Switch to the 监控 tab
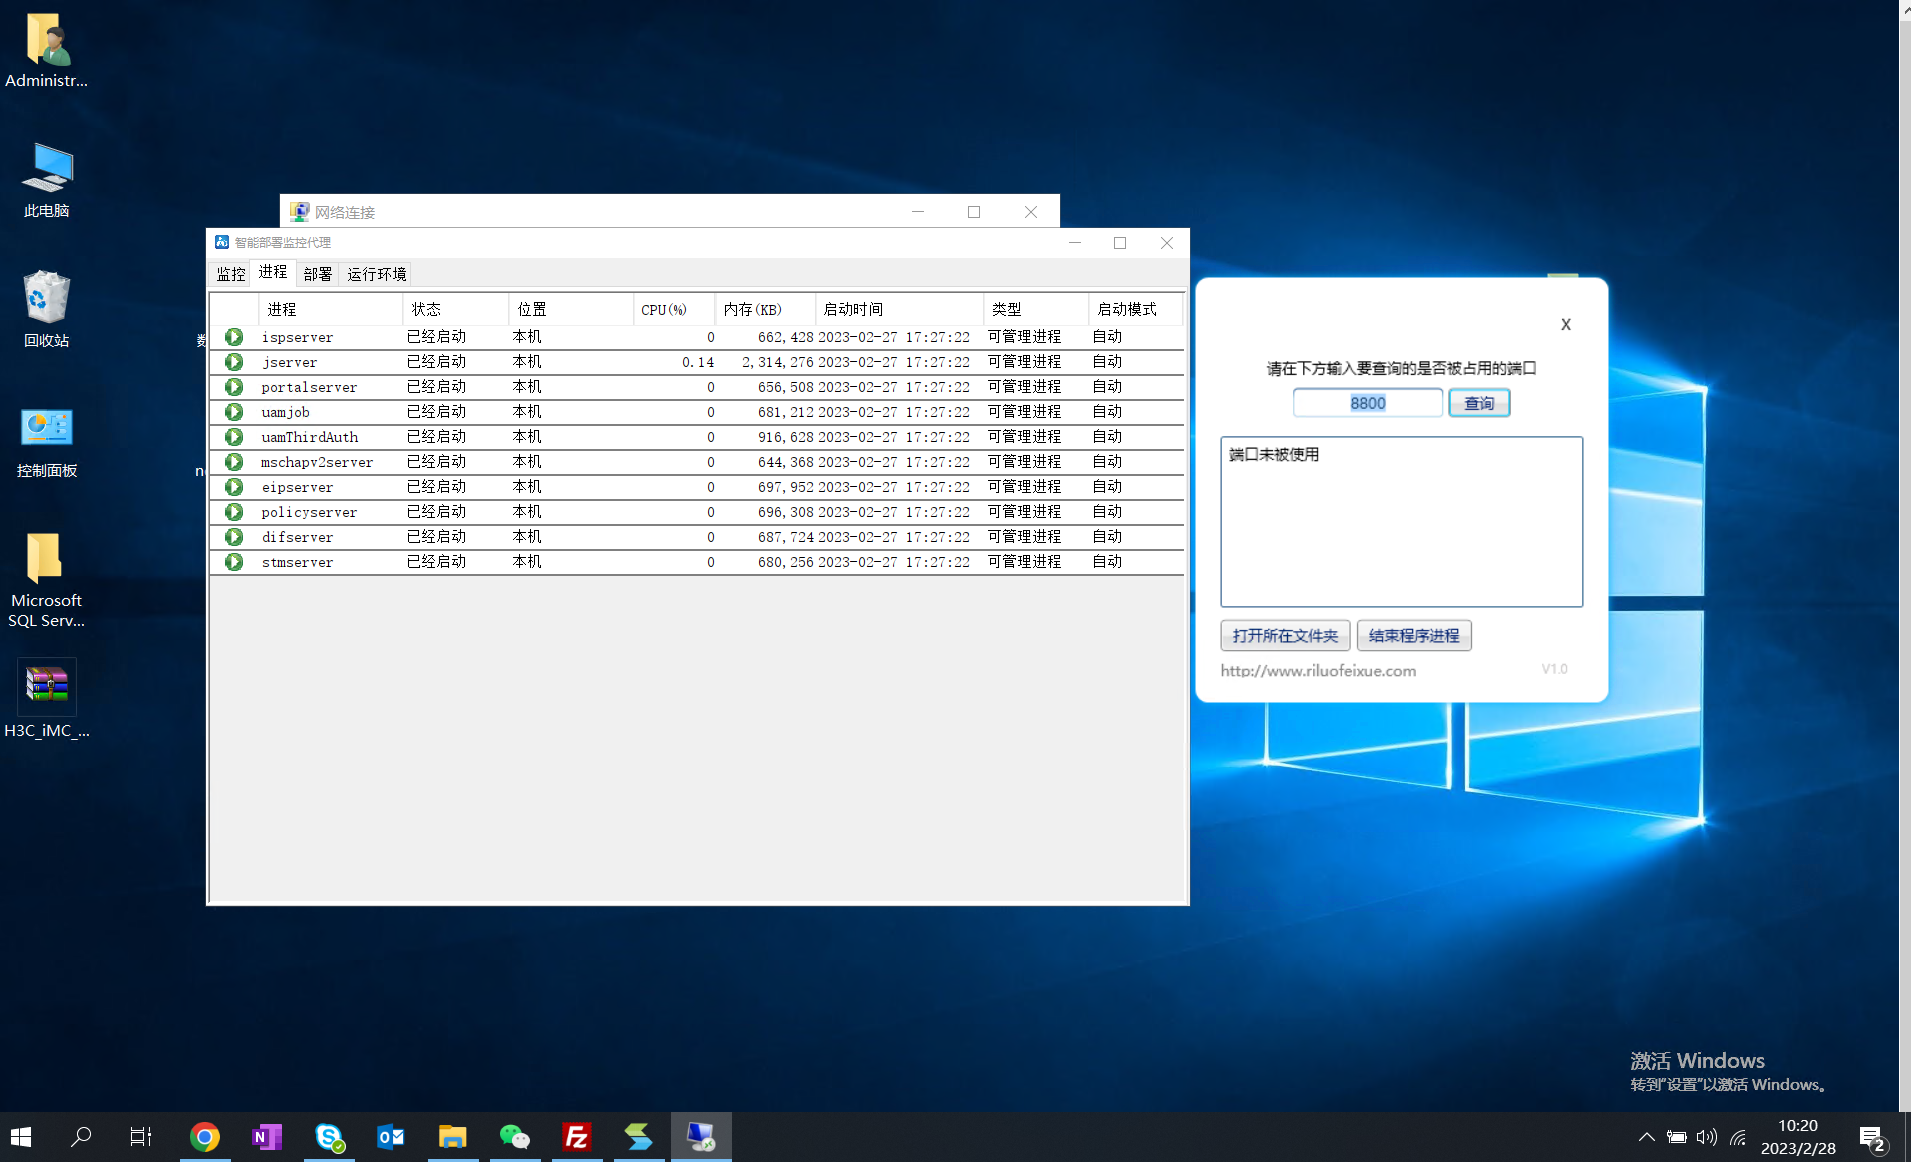 click(231, 274)
